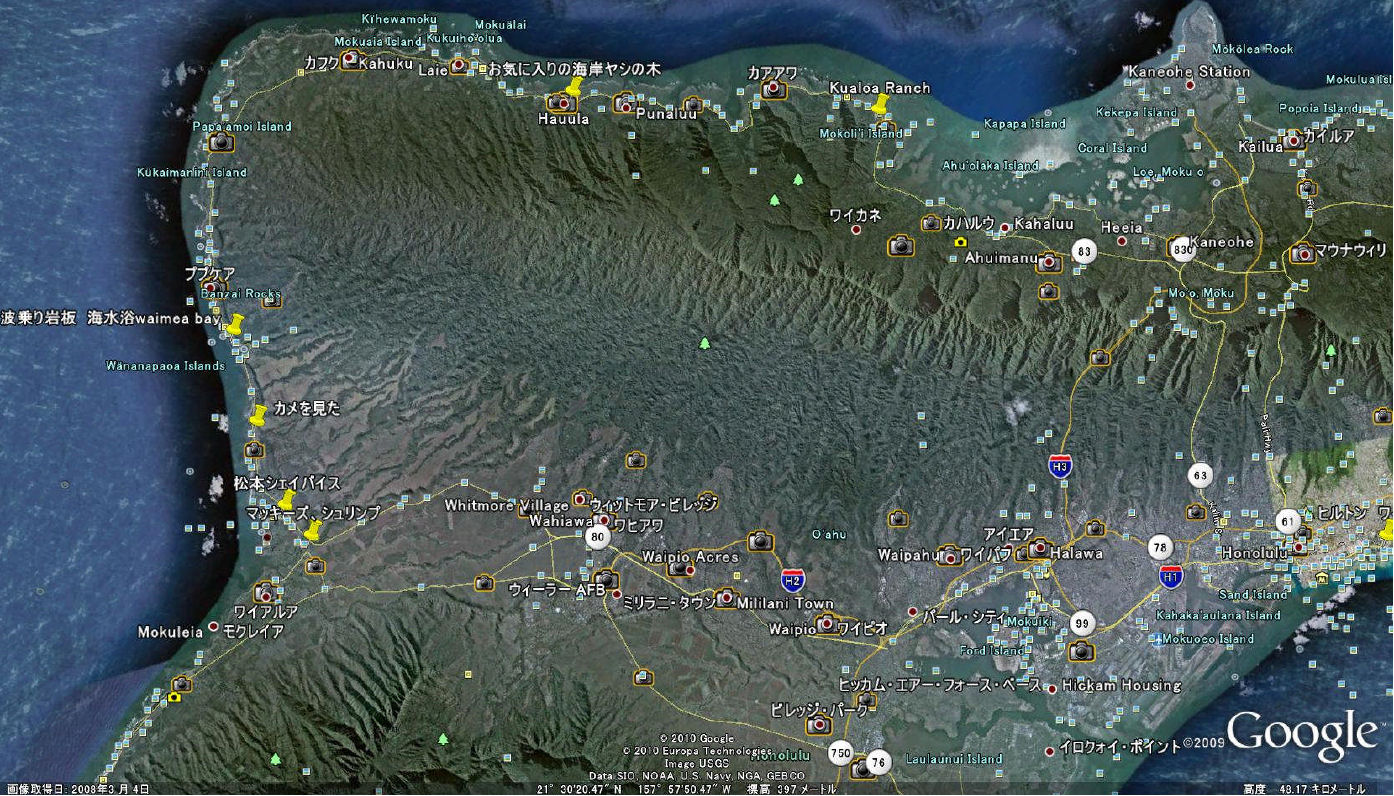Click the route 63 road marker

tap(1201, 476)
